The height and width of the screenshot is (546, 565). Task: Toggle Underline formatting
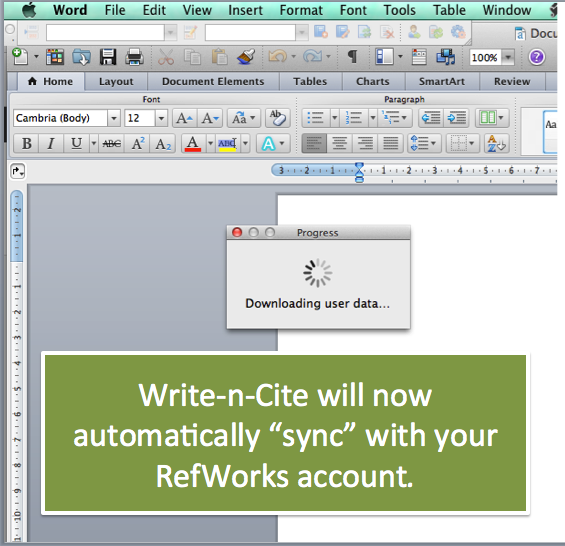76,144
